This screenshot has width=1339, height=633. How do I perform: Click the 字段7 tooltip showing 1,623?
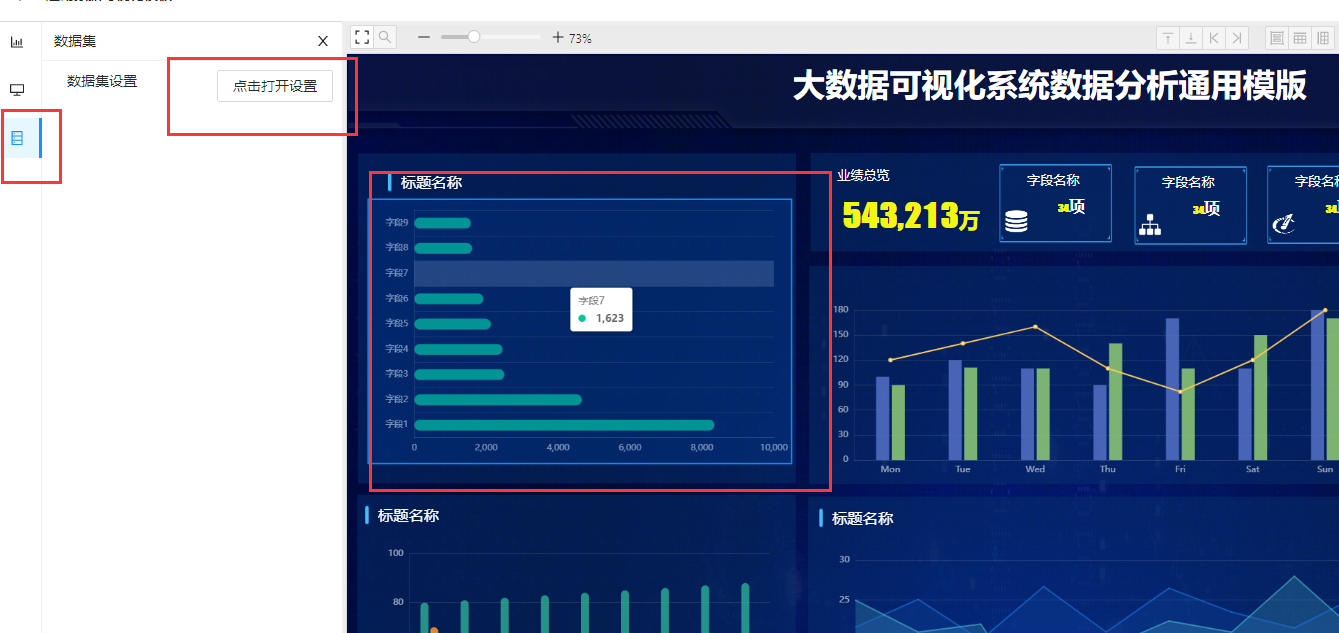pyautogui.click(x=601, y=309)
